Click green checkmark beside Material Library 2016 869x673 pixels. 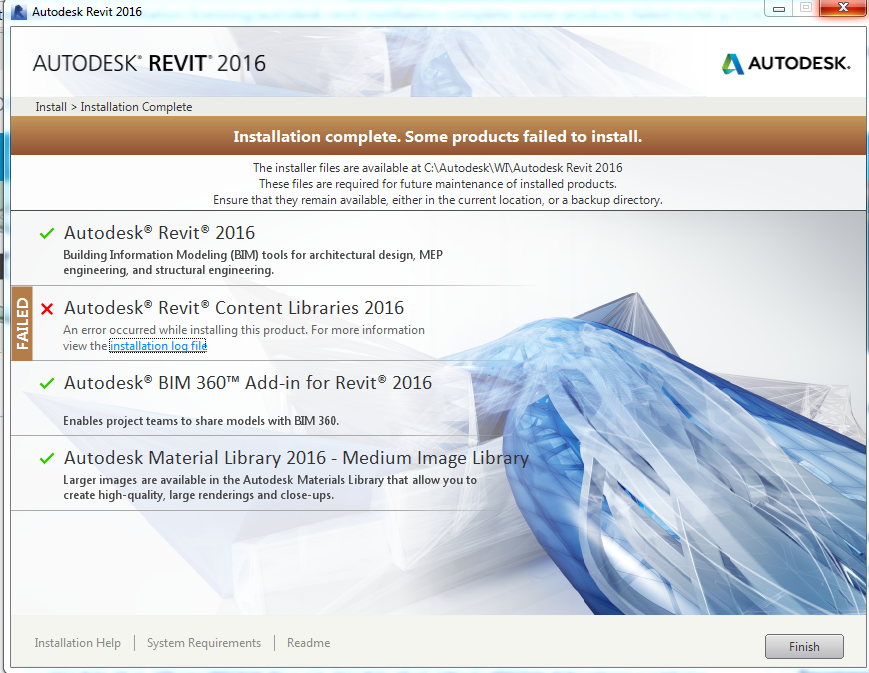pos(47,458)
